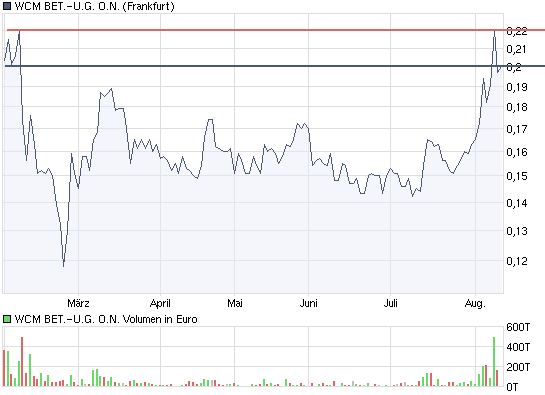Screen dimensions: 545x395
Task: Click the 'Aug.' month label
Action: 475,304
